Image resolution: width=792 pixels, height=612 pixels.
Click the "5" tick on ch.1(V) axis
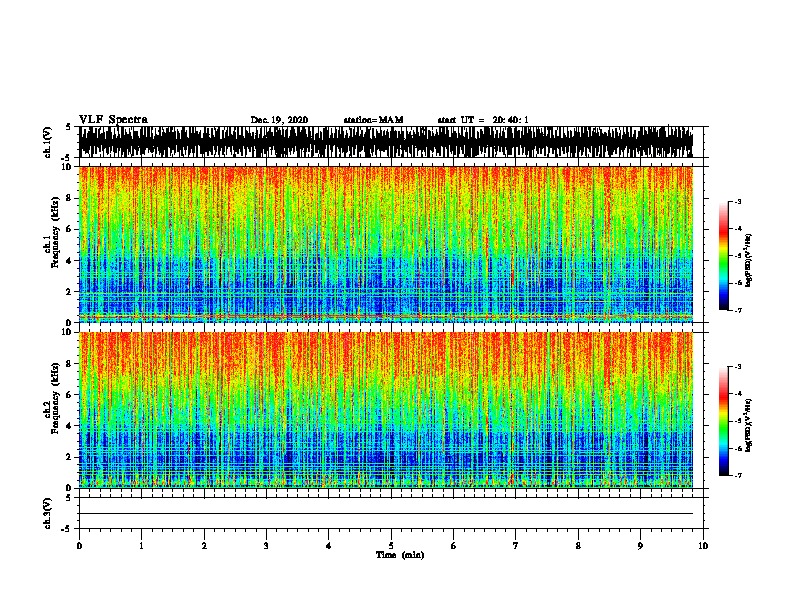click(69, 127)
